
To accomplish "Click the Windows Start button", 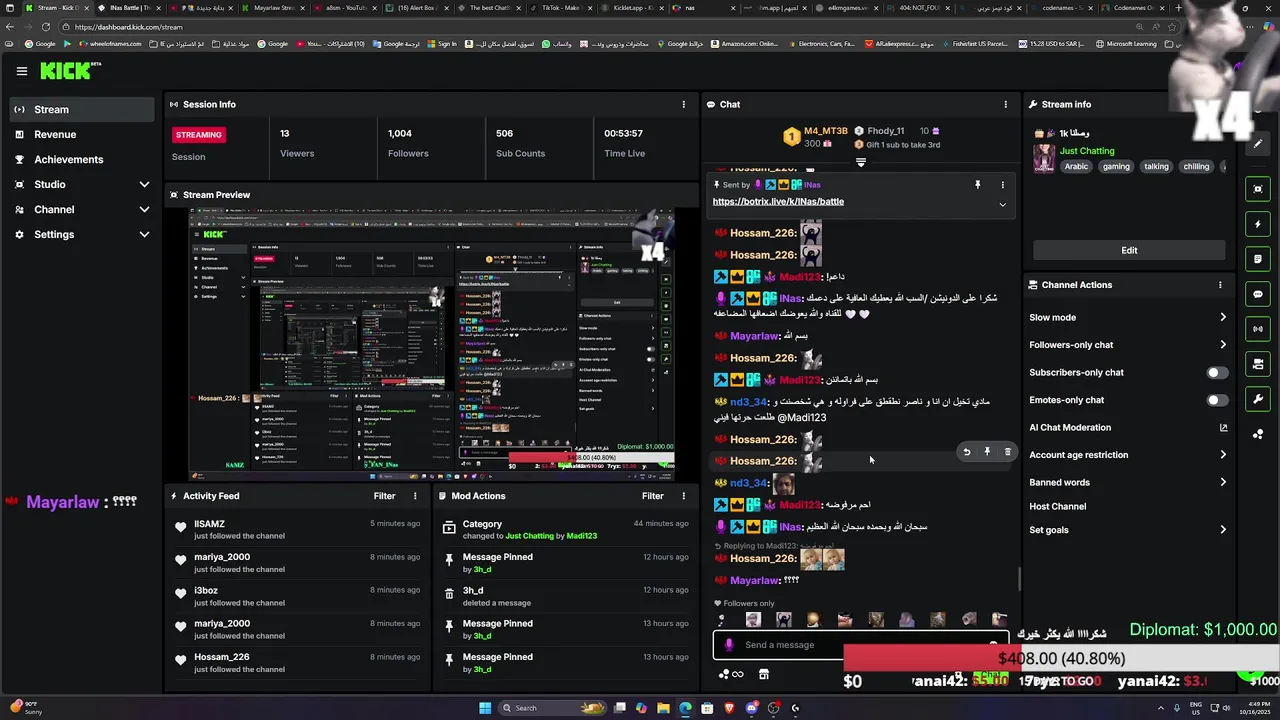I will tap(485, 708).
